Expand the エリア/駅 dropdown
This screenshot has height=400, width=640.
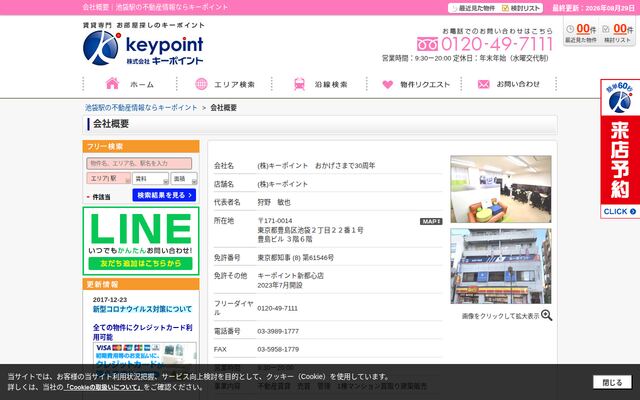(x=109, y=178)
